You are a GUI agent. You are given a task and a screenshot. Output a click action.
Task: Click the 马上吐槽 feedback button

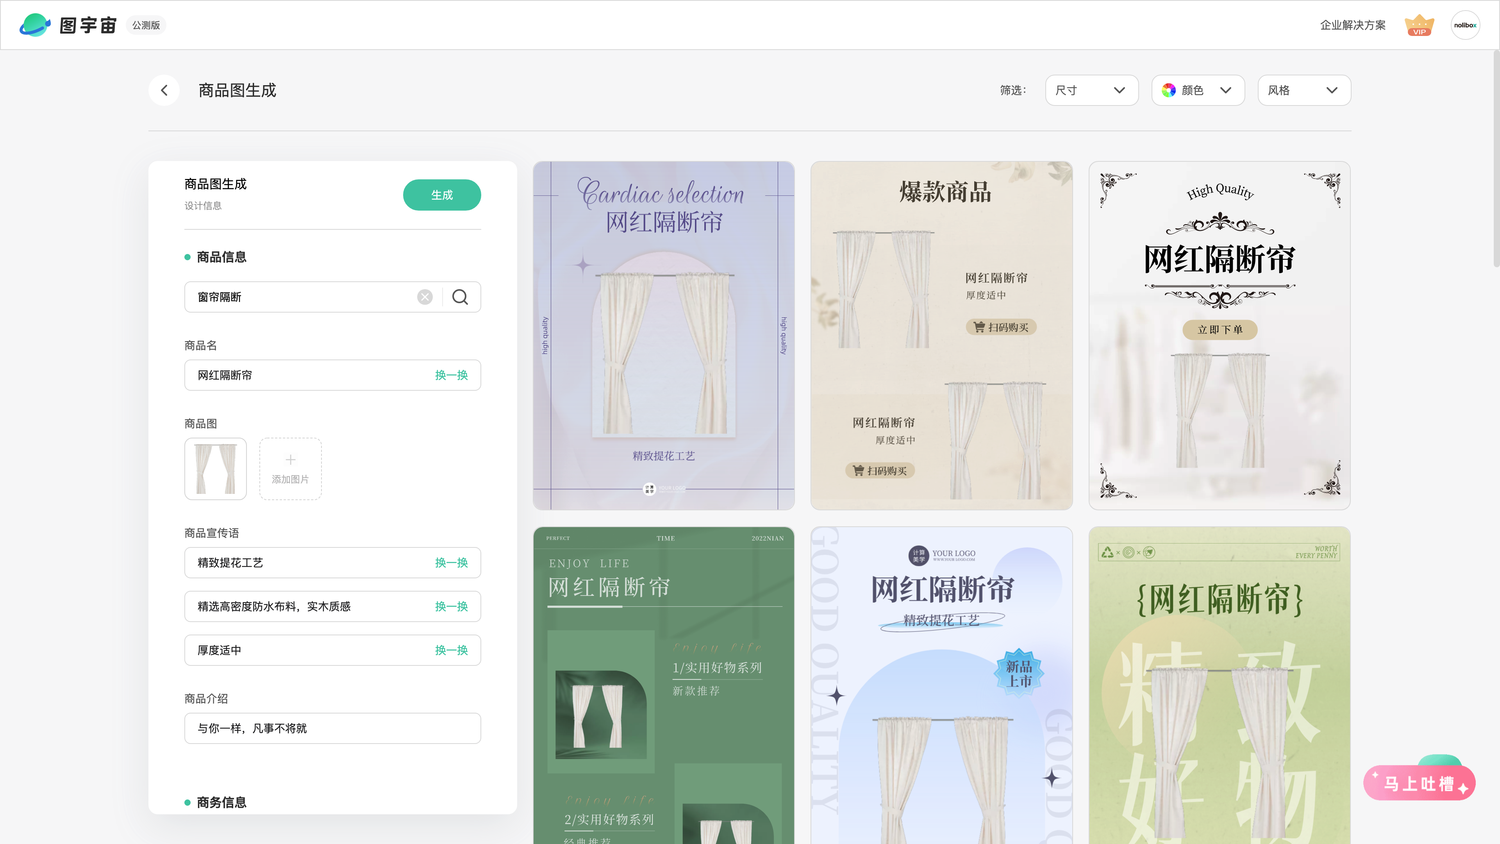[x=1419, y=784]
